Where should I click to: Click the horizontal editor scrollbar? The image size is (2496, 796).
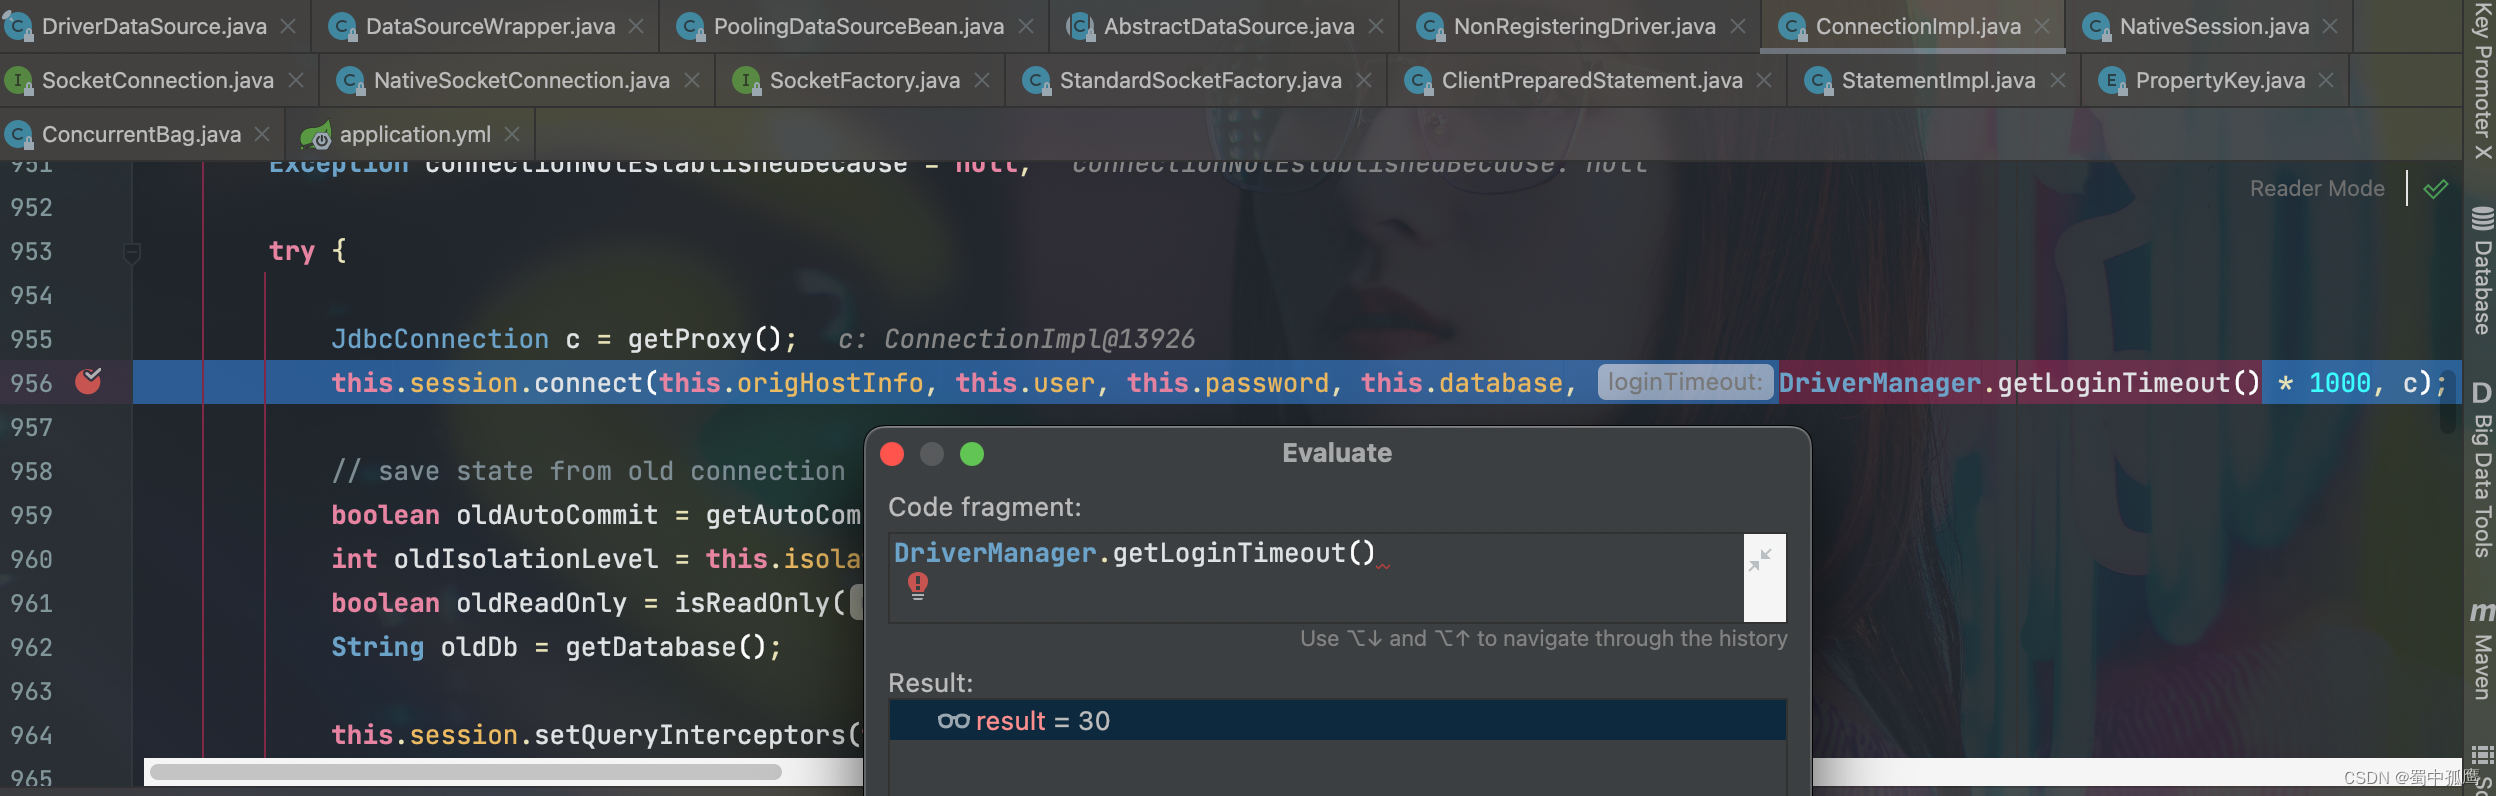point(465,772)
